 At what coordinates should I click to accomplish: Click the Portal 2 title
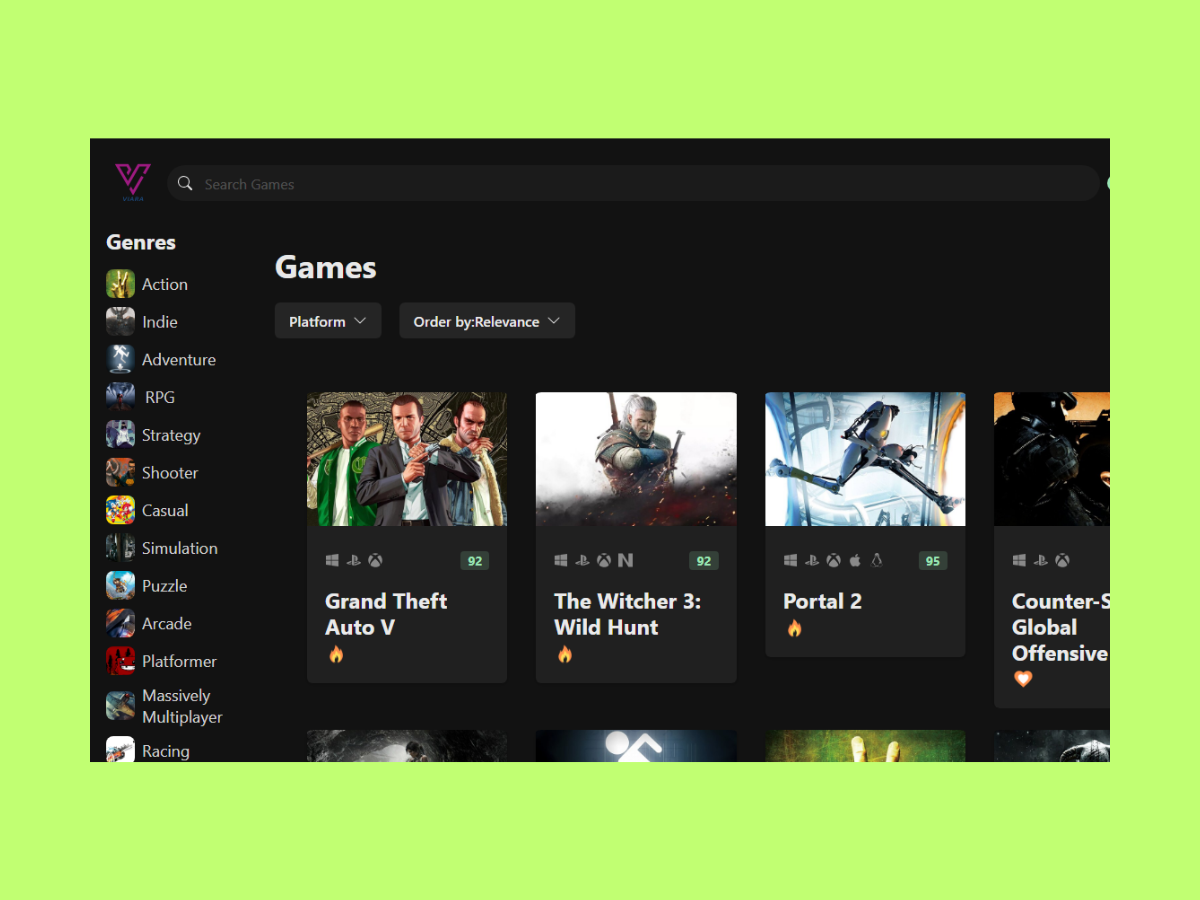click(822, 601)
